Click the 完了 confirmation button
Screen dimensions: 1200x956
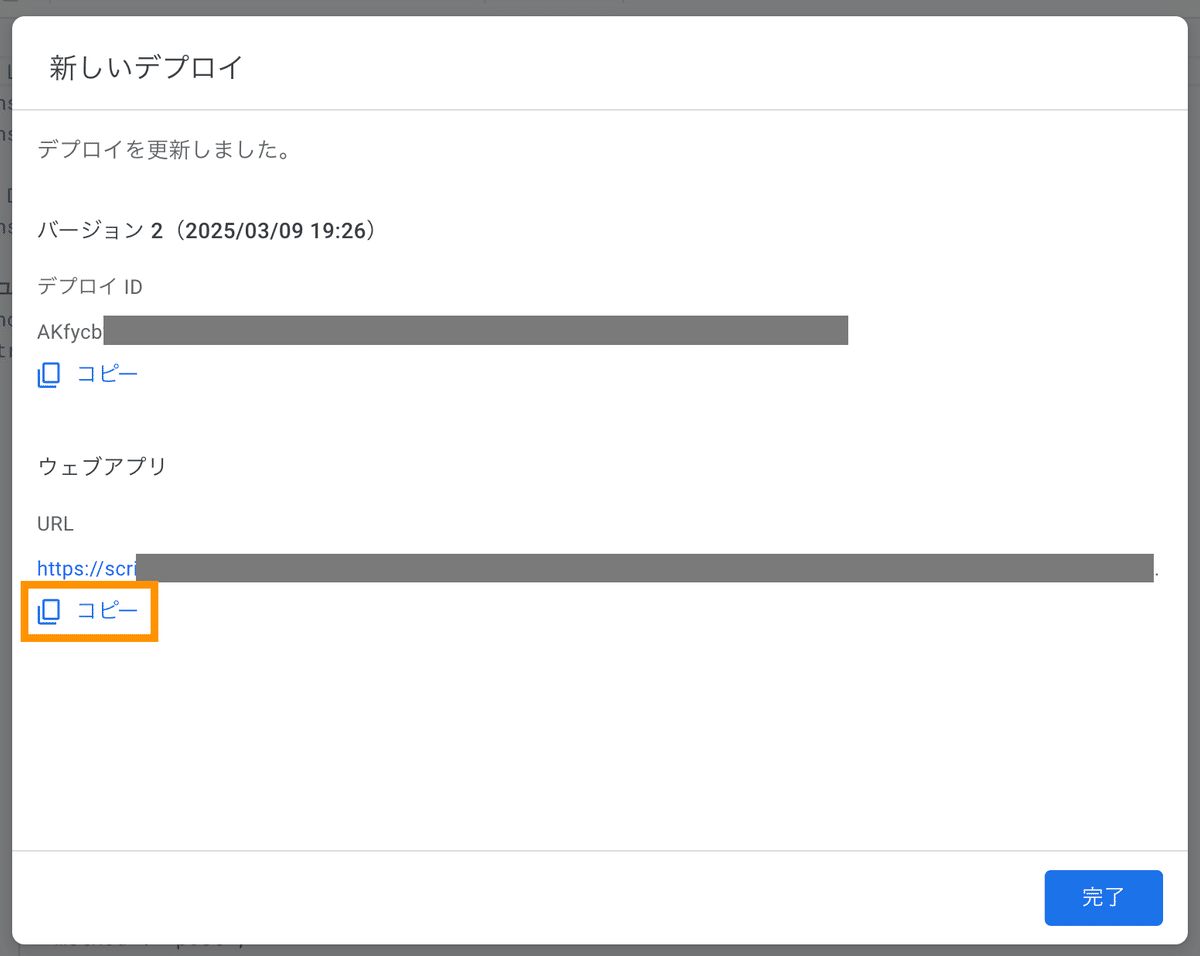(1103, 898)
